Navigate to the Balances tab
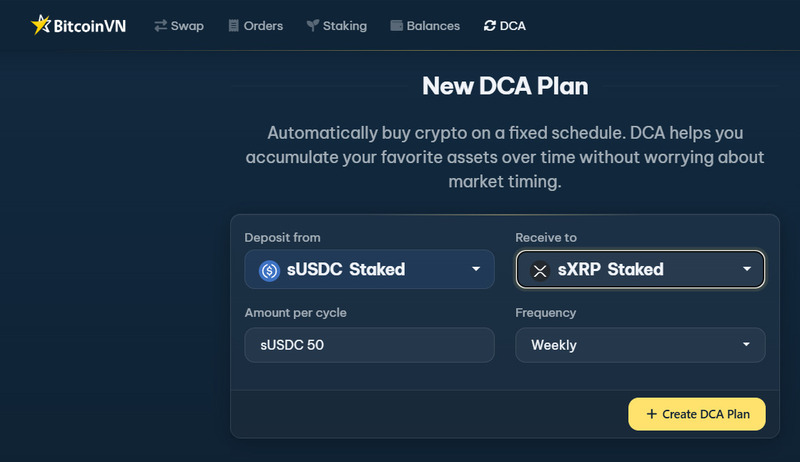Screen dimensions: 800x462 pos(434,26)
